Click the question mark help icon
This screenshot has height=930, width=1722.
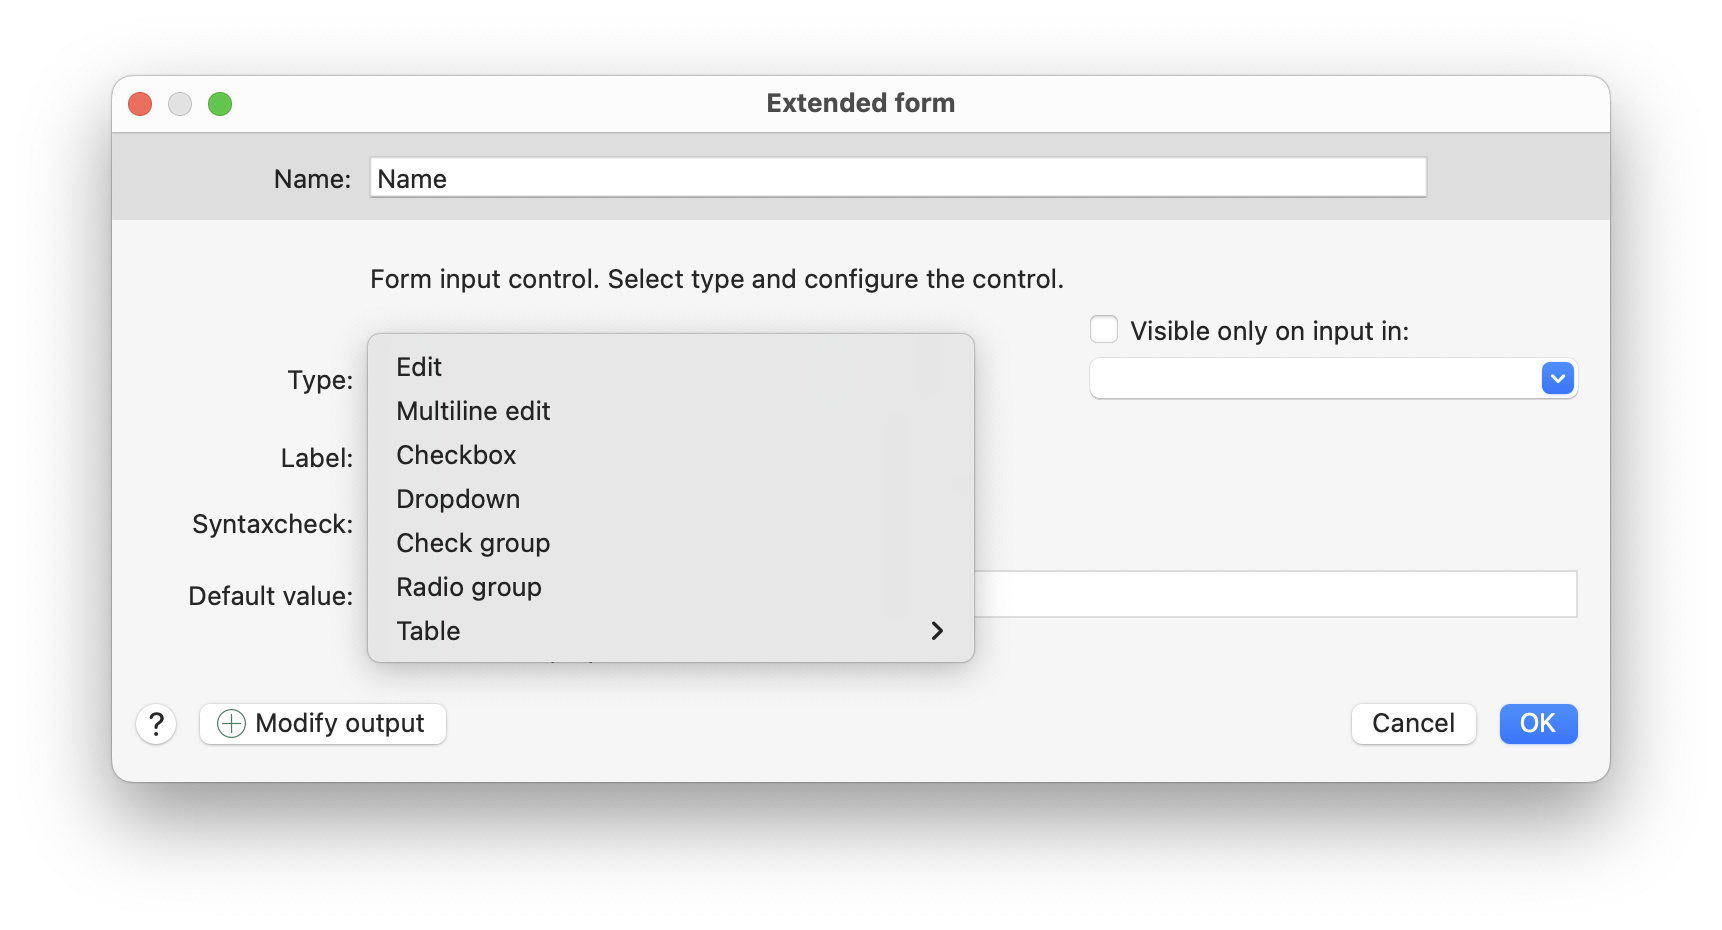pos(156,724)
